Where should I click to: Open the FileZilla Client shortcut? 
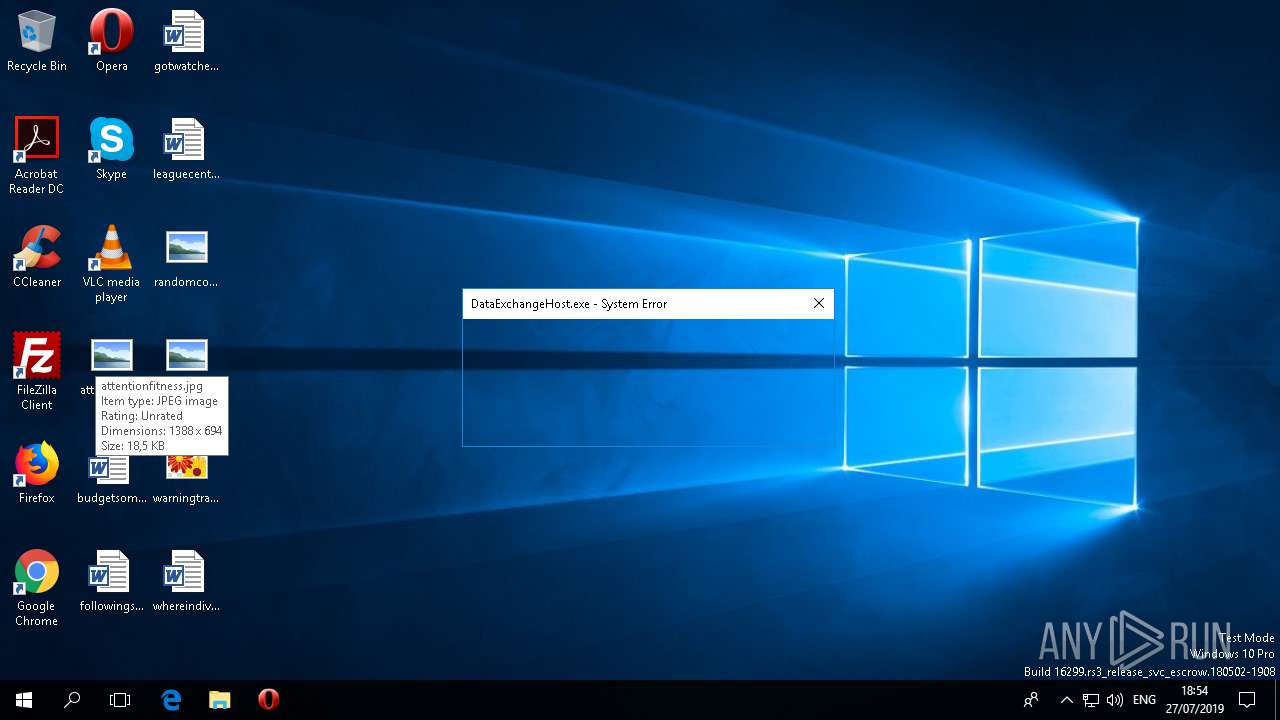tap(37, 371)
